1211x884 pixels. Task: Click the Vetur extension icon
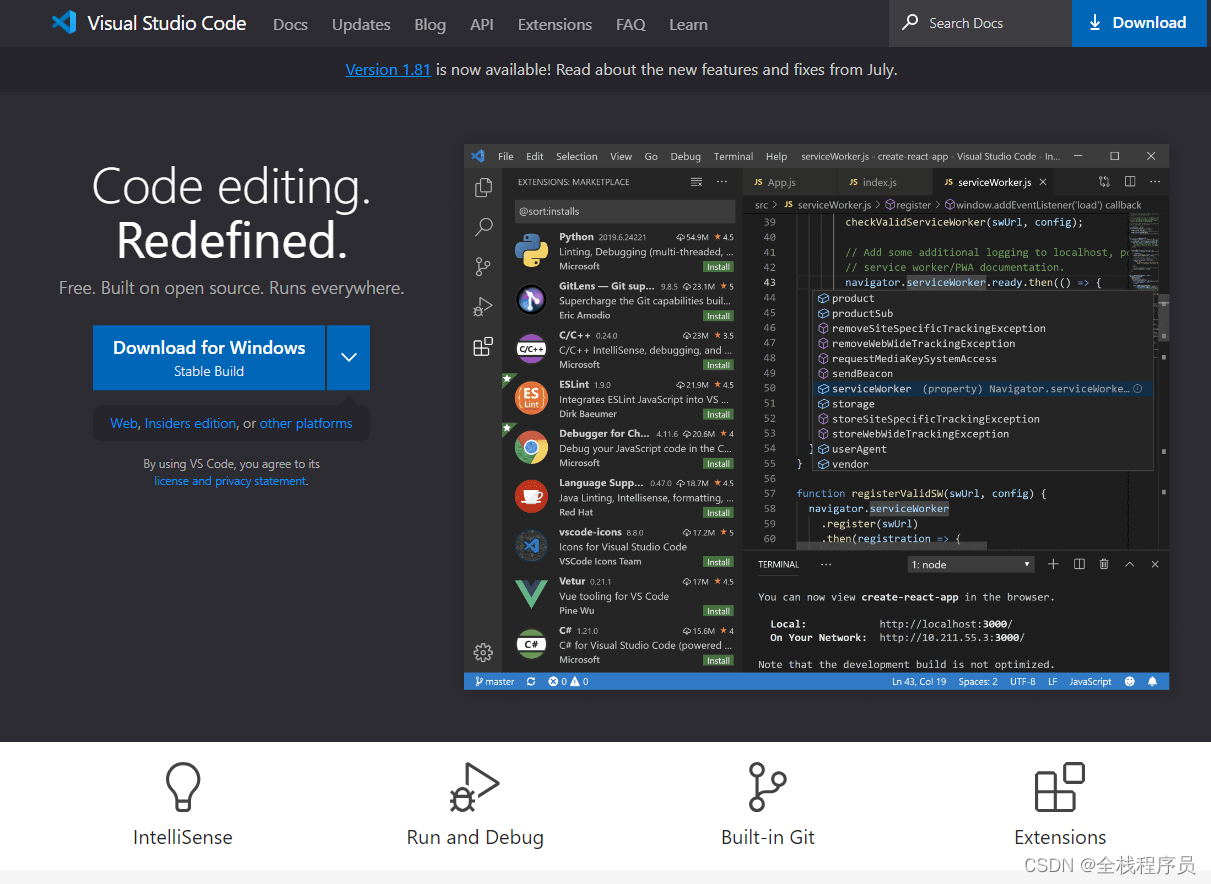[x=531, y=595]
